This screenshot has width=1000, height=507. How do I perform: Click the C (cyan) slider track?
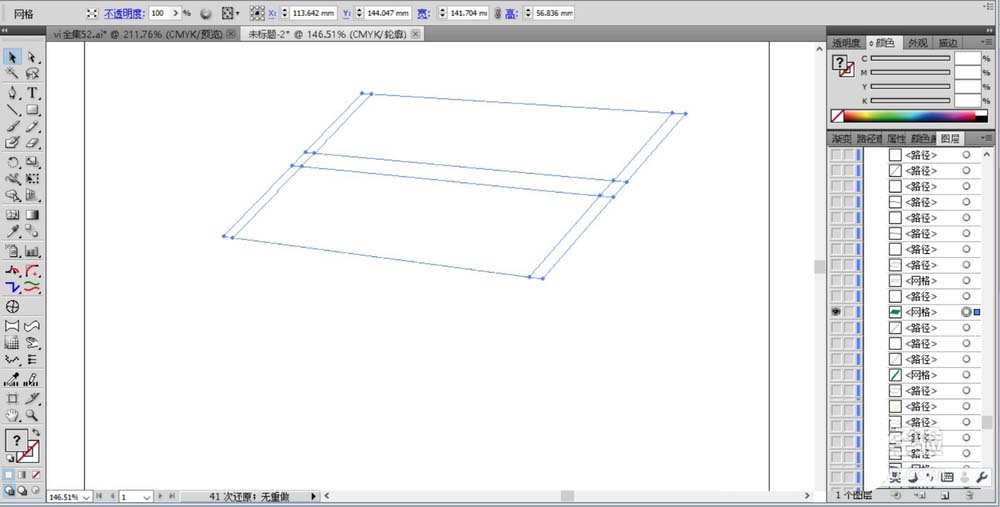point(910,58)
